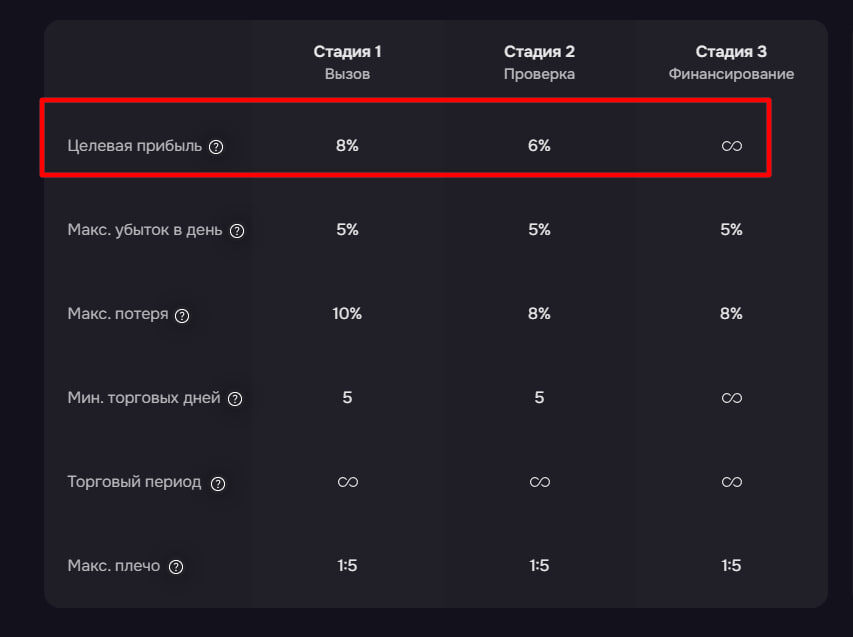Select the Стадия 2 Проверка column header
The width and height of the screenshot is (853, 637).
[539, 62]
